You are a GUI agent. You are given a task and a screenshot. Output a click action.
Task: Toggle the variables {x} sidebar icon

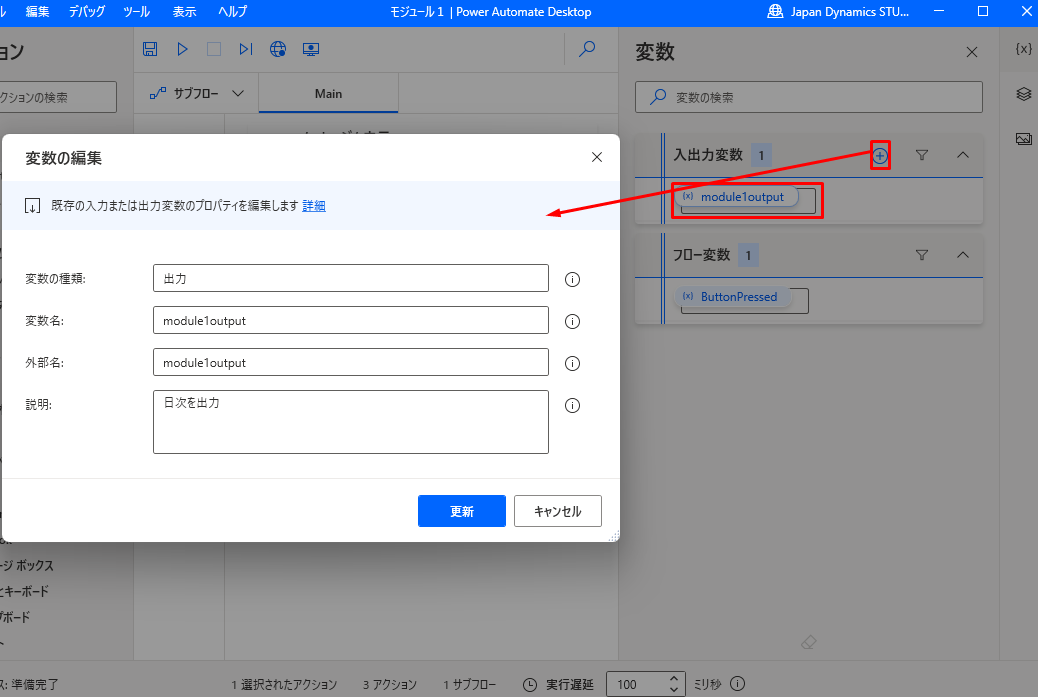[x=1023, y=49]
